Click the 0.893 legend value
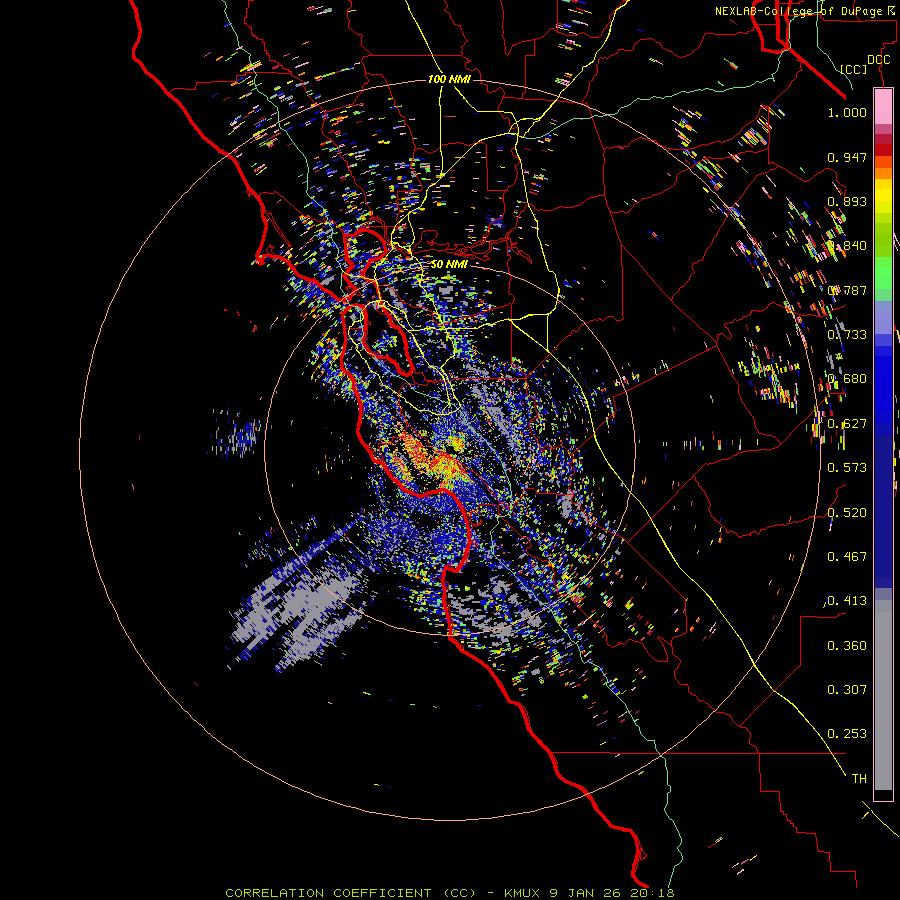This screenshot has width=900, height=900. [x=847, y=201]
